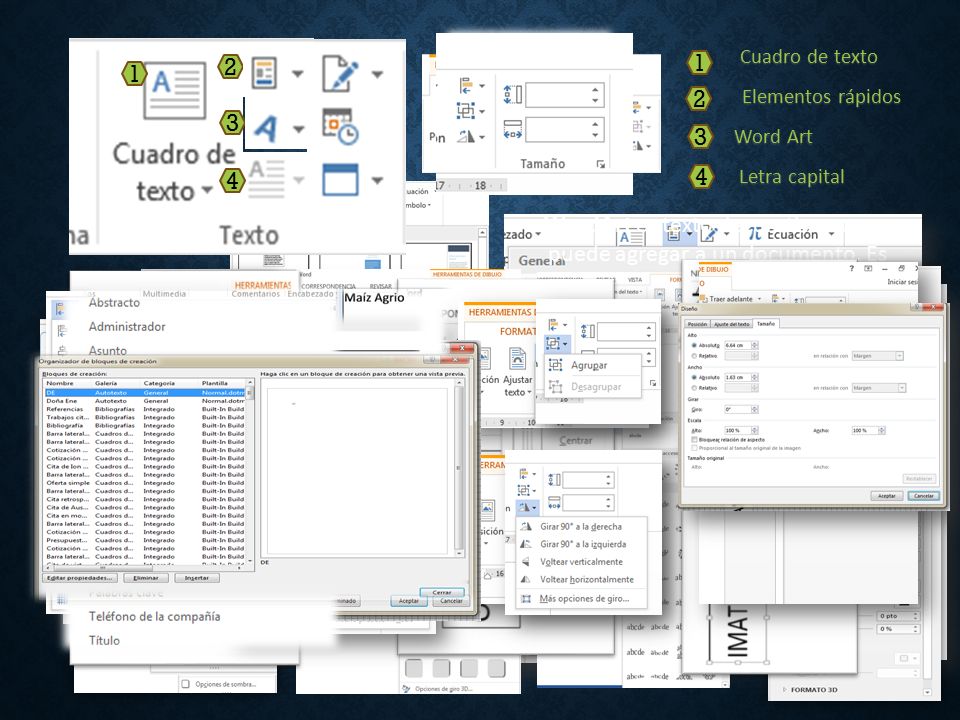Choose Girar 90° a la izquierda
Viewport: 960px width, 720px height.
tap(582, 544)
